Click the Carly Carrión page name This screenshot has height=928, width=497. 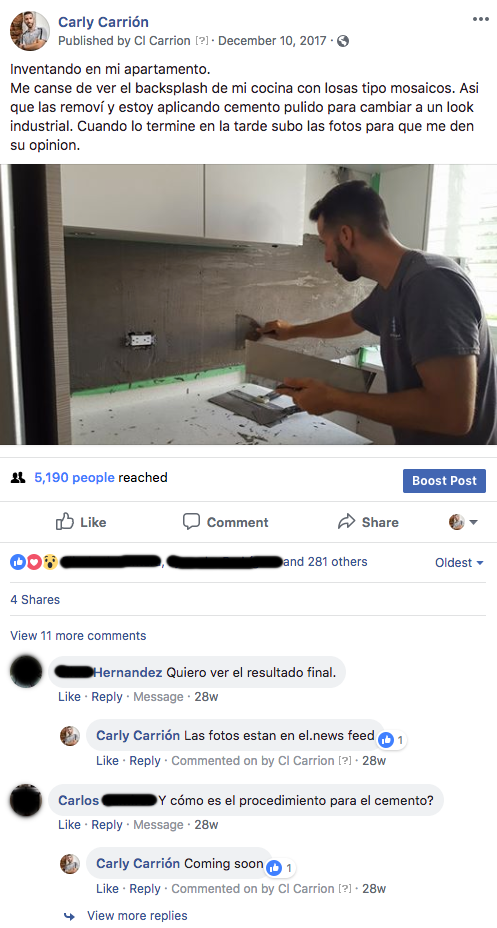tap(104, 22)
